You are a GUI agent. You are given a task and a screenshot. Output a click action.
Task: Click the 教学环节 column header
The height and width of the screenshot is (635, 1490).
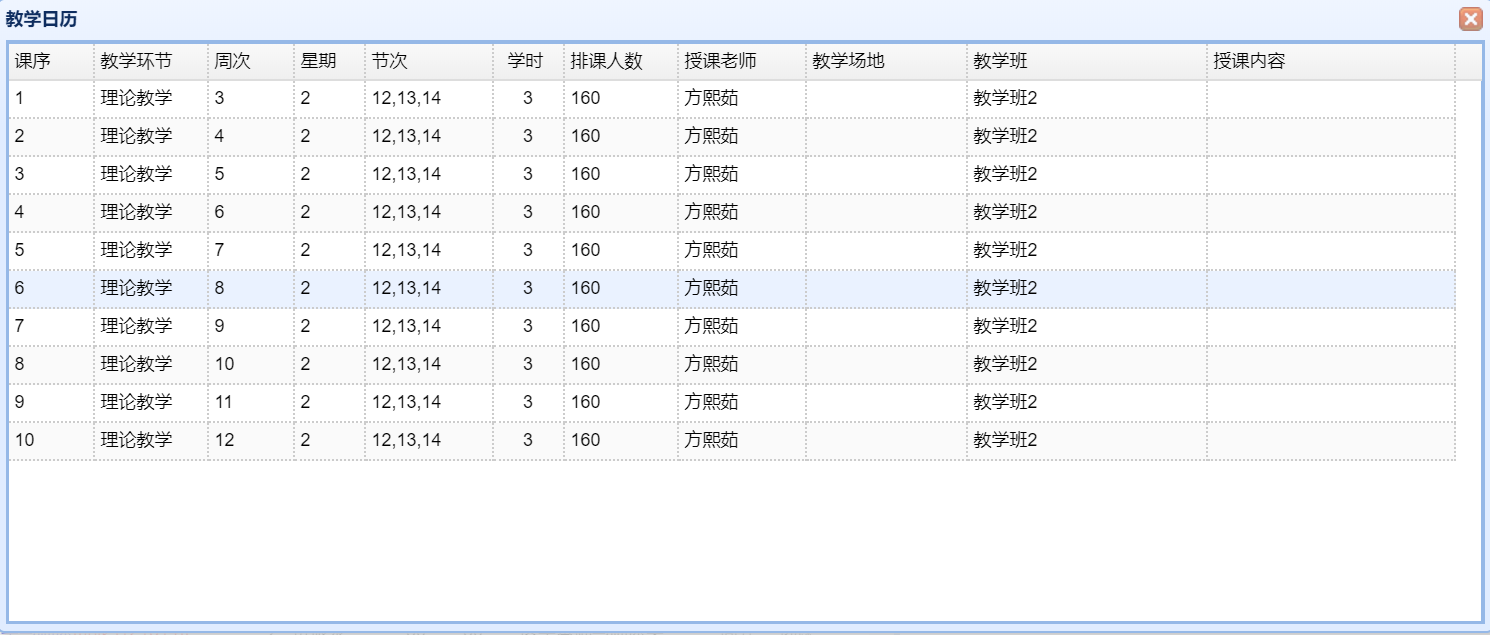pyautogui.click(x=151, y=61)
